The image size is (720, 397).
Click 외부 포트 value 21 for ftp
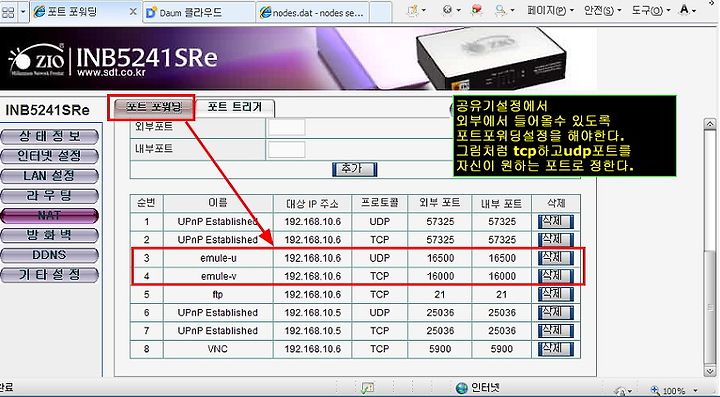point(440,294)
